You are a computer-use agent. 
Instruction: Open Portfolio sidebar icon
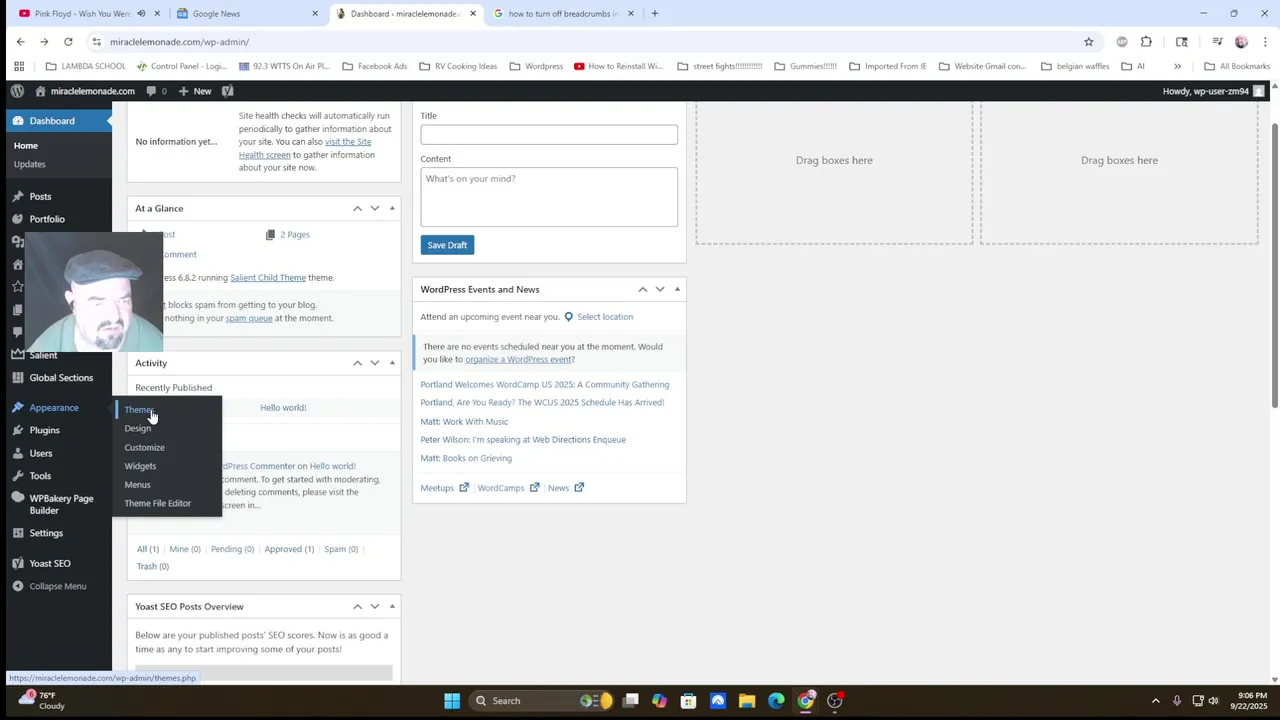18,219
